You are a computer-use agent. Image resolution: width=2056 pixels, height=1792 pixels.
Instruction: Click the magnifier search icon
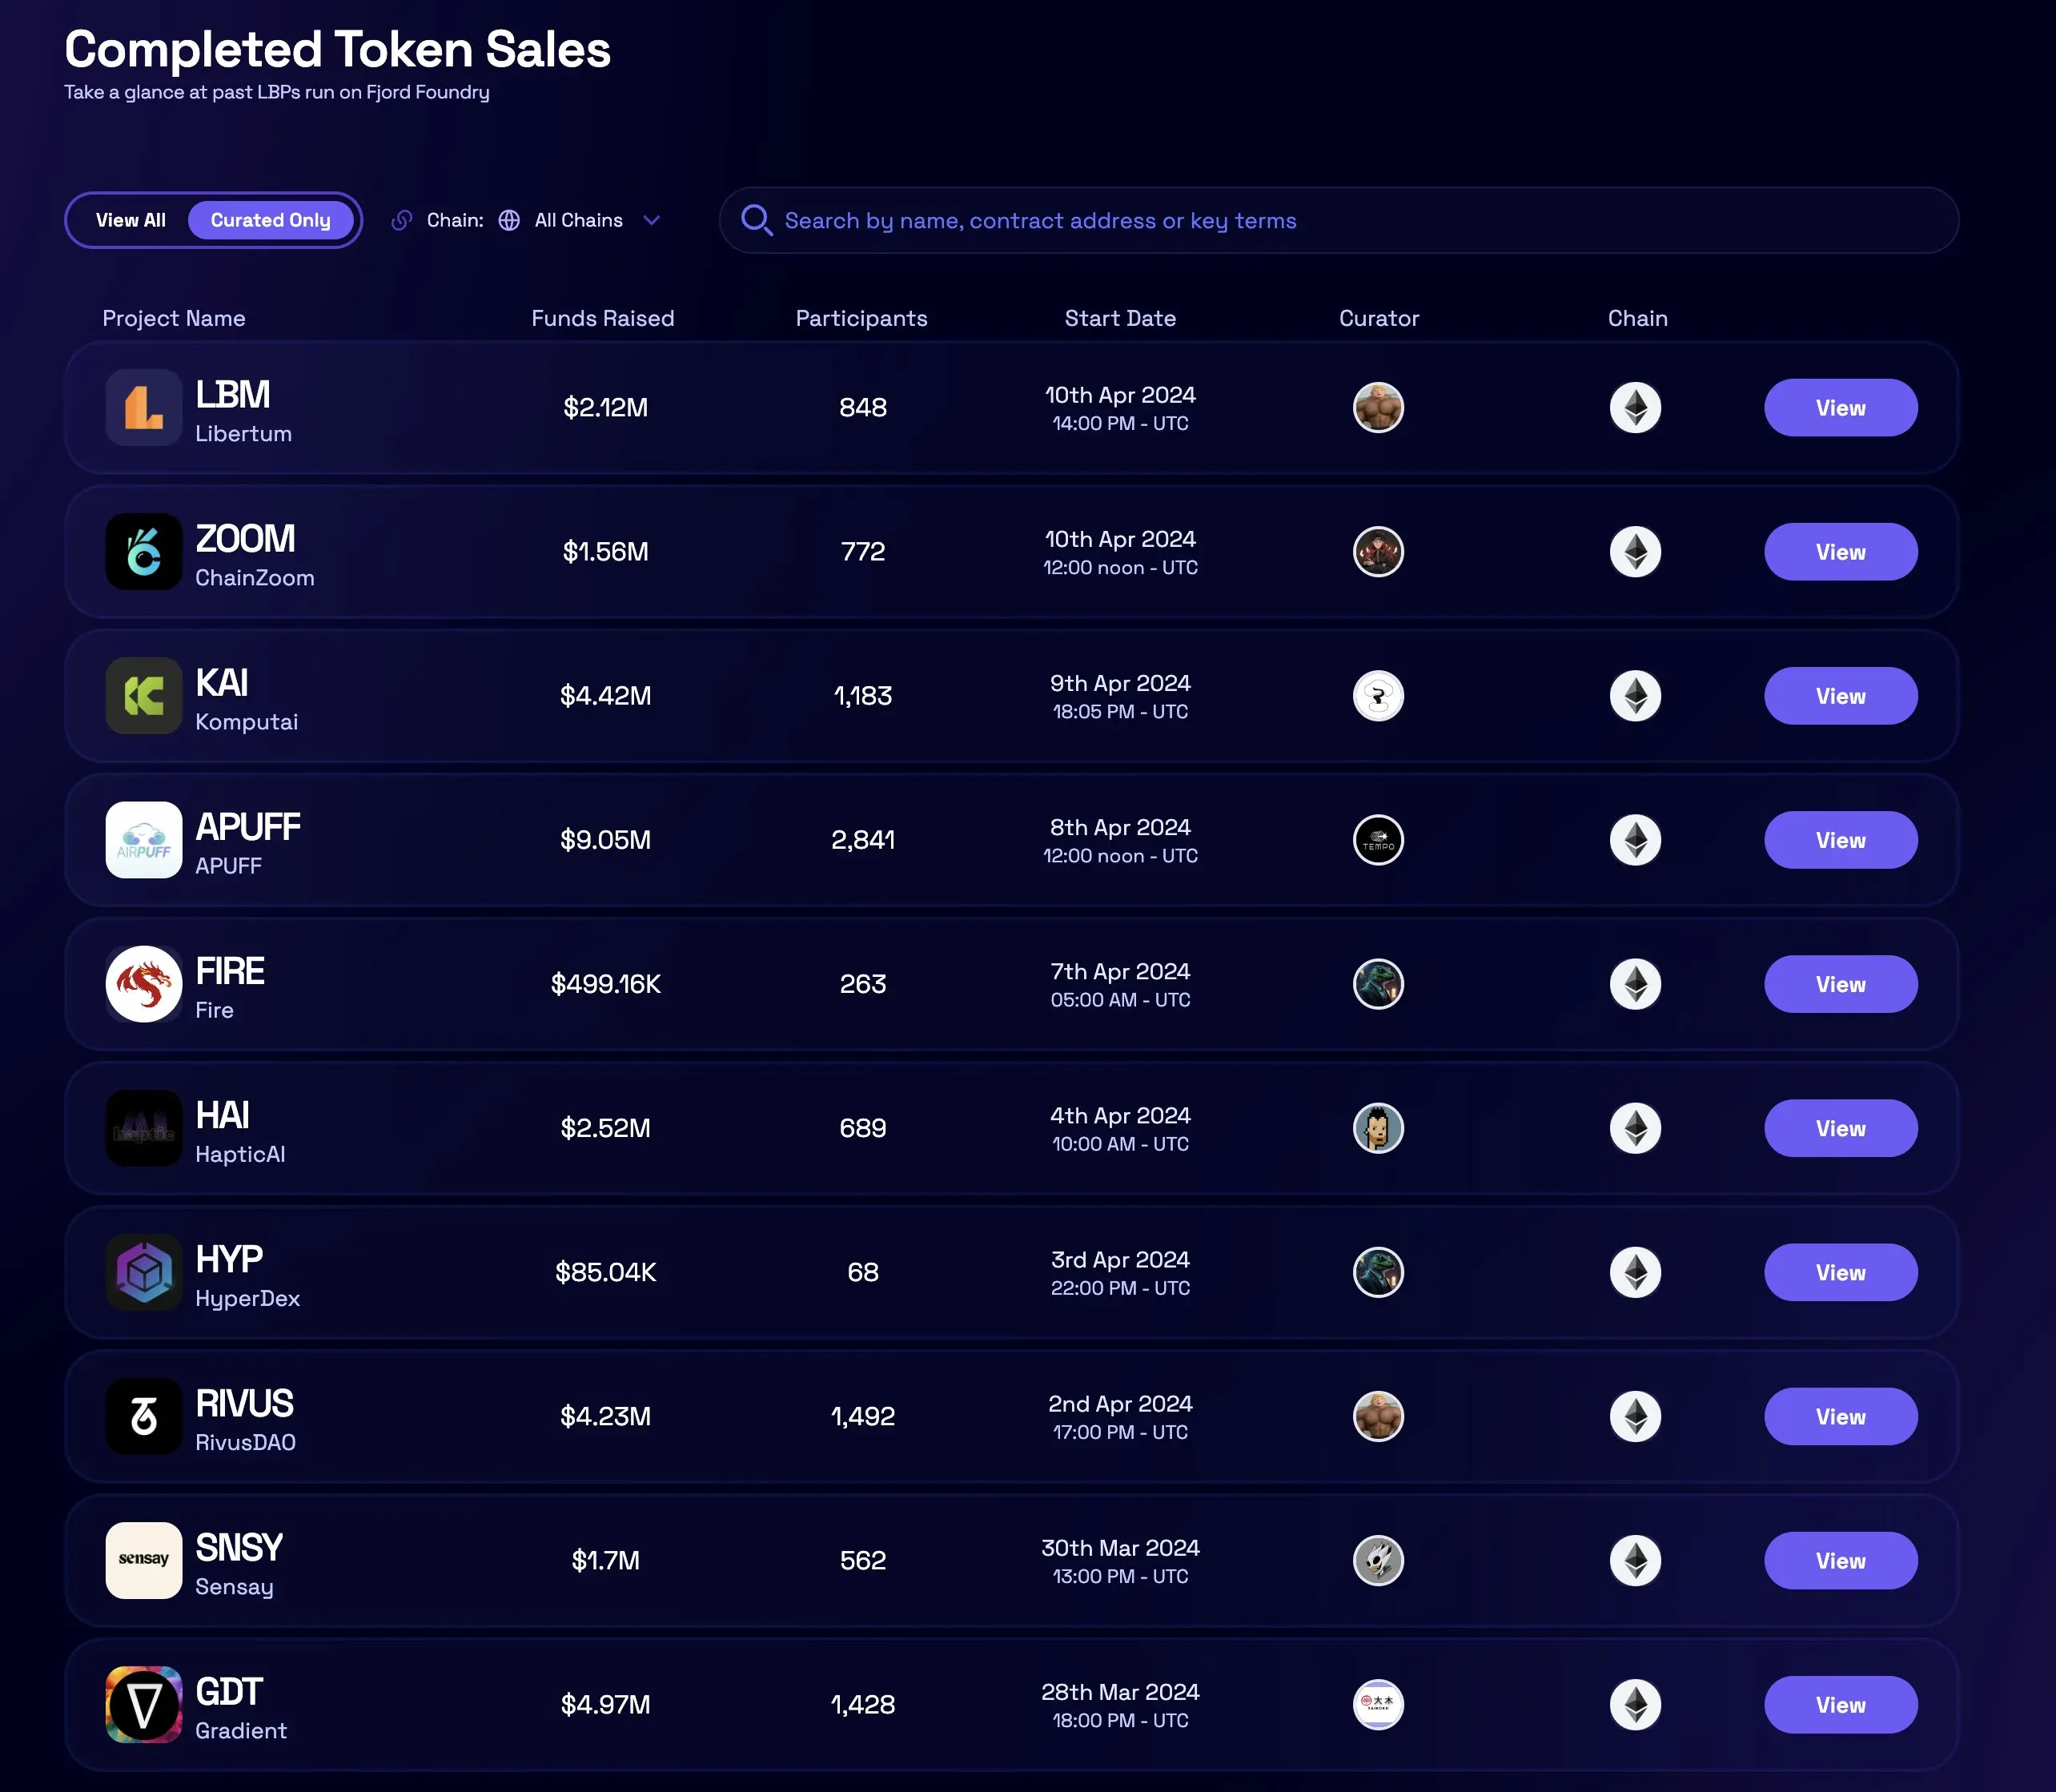(756, 220)
